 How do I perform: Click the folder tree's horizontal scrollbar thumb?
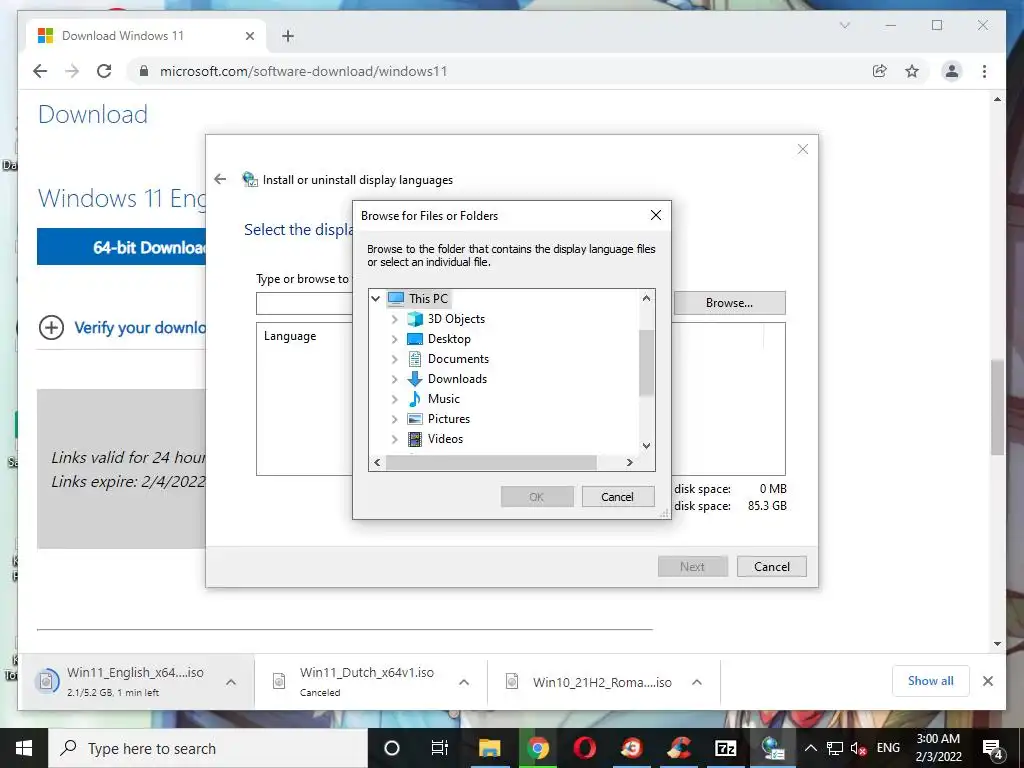pyautogui.click(x=490, y=462)
